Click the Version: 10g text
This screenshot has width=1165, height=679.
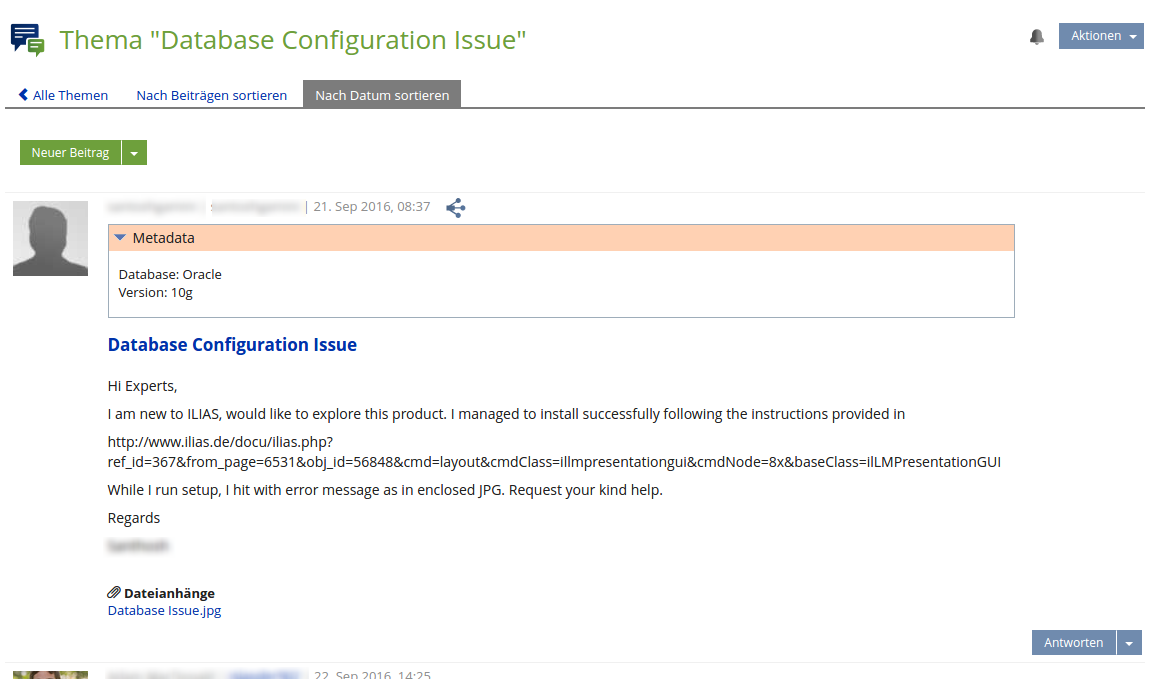155,293
